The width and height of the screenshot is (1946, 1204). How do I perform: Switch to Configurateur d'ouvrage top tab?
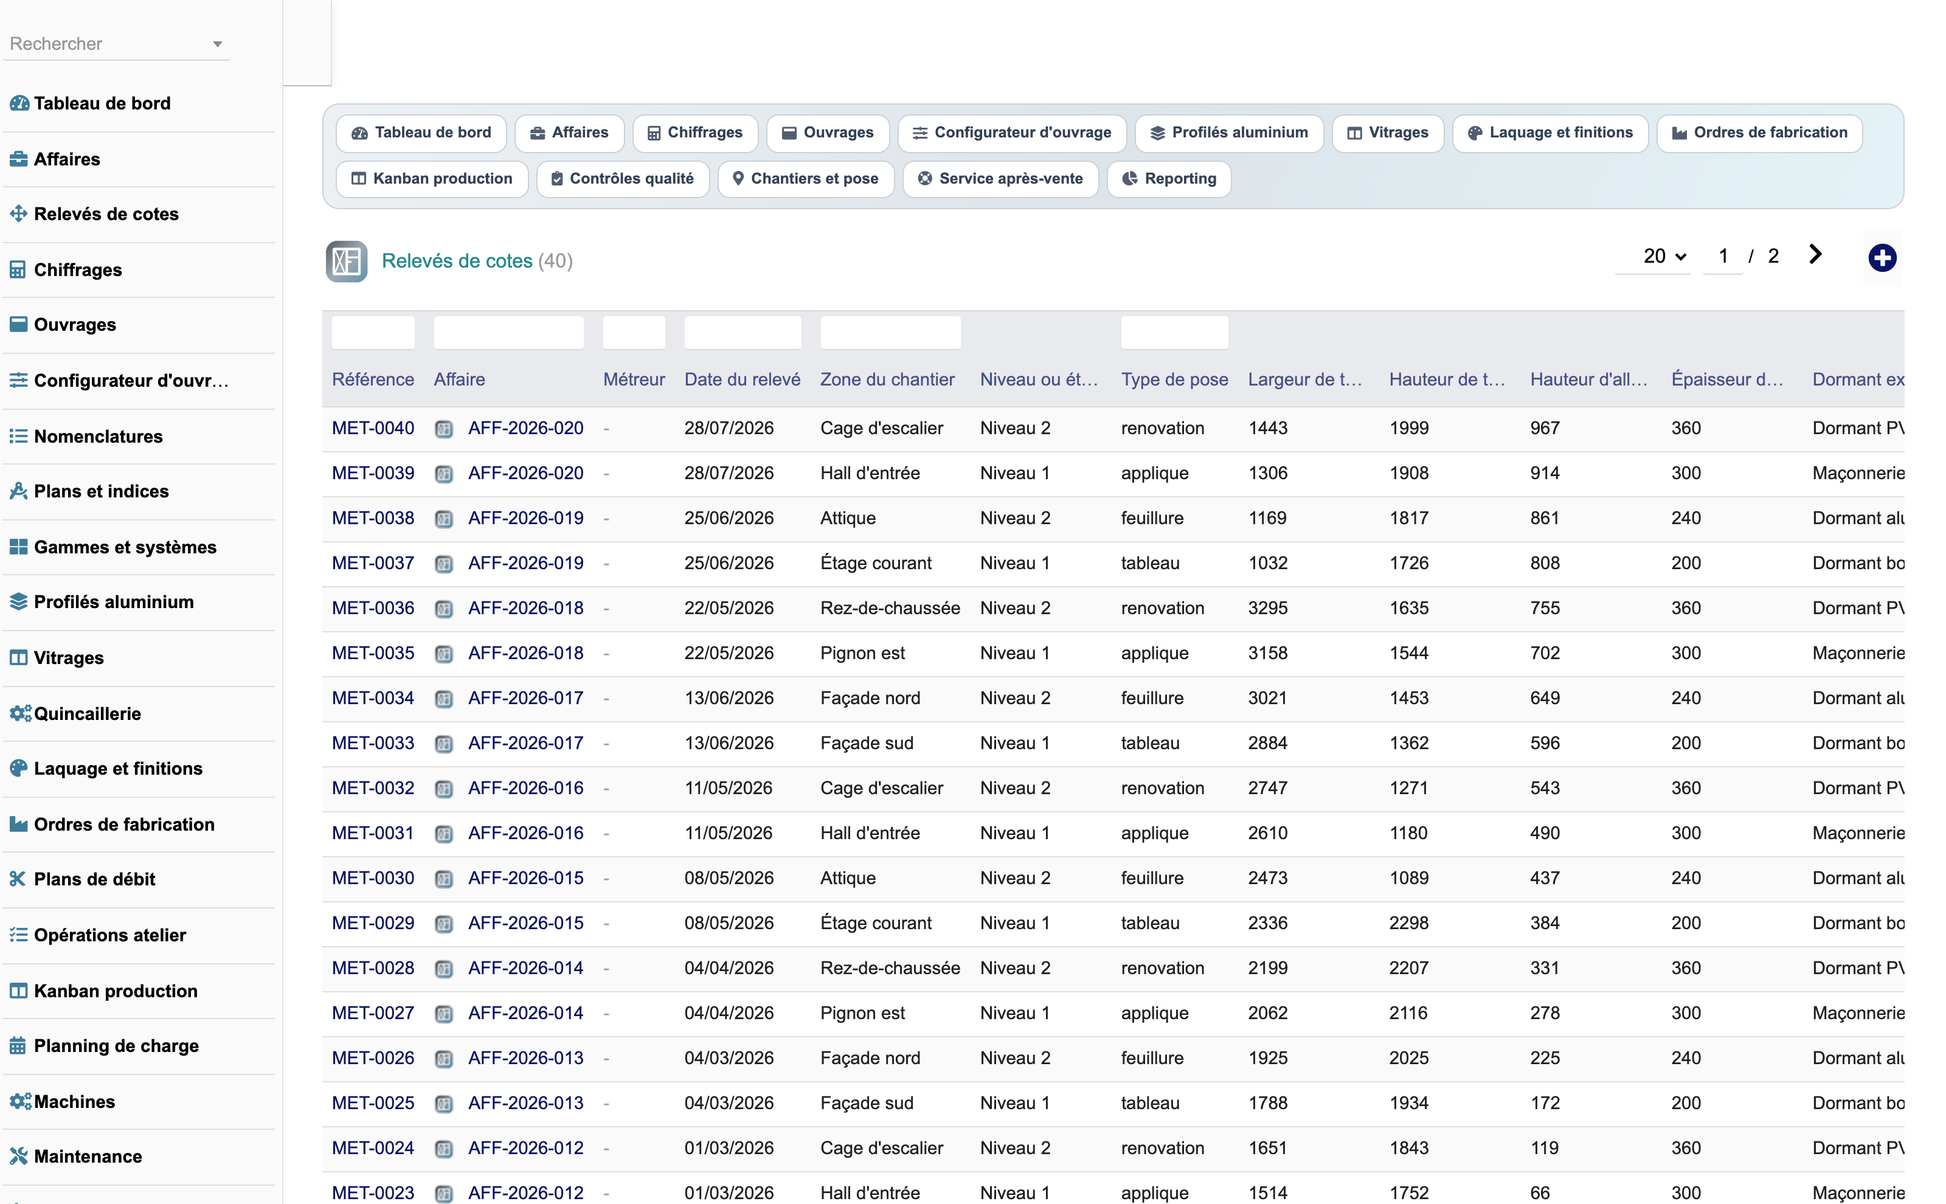coord(1012,133)
